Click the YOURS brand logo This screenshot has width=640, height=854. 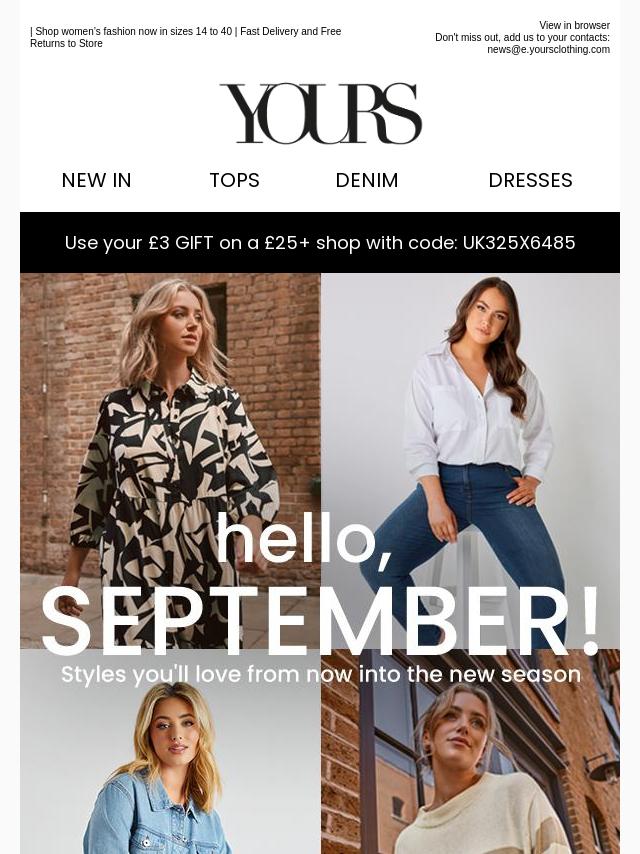(321, 113)
